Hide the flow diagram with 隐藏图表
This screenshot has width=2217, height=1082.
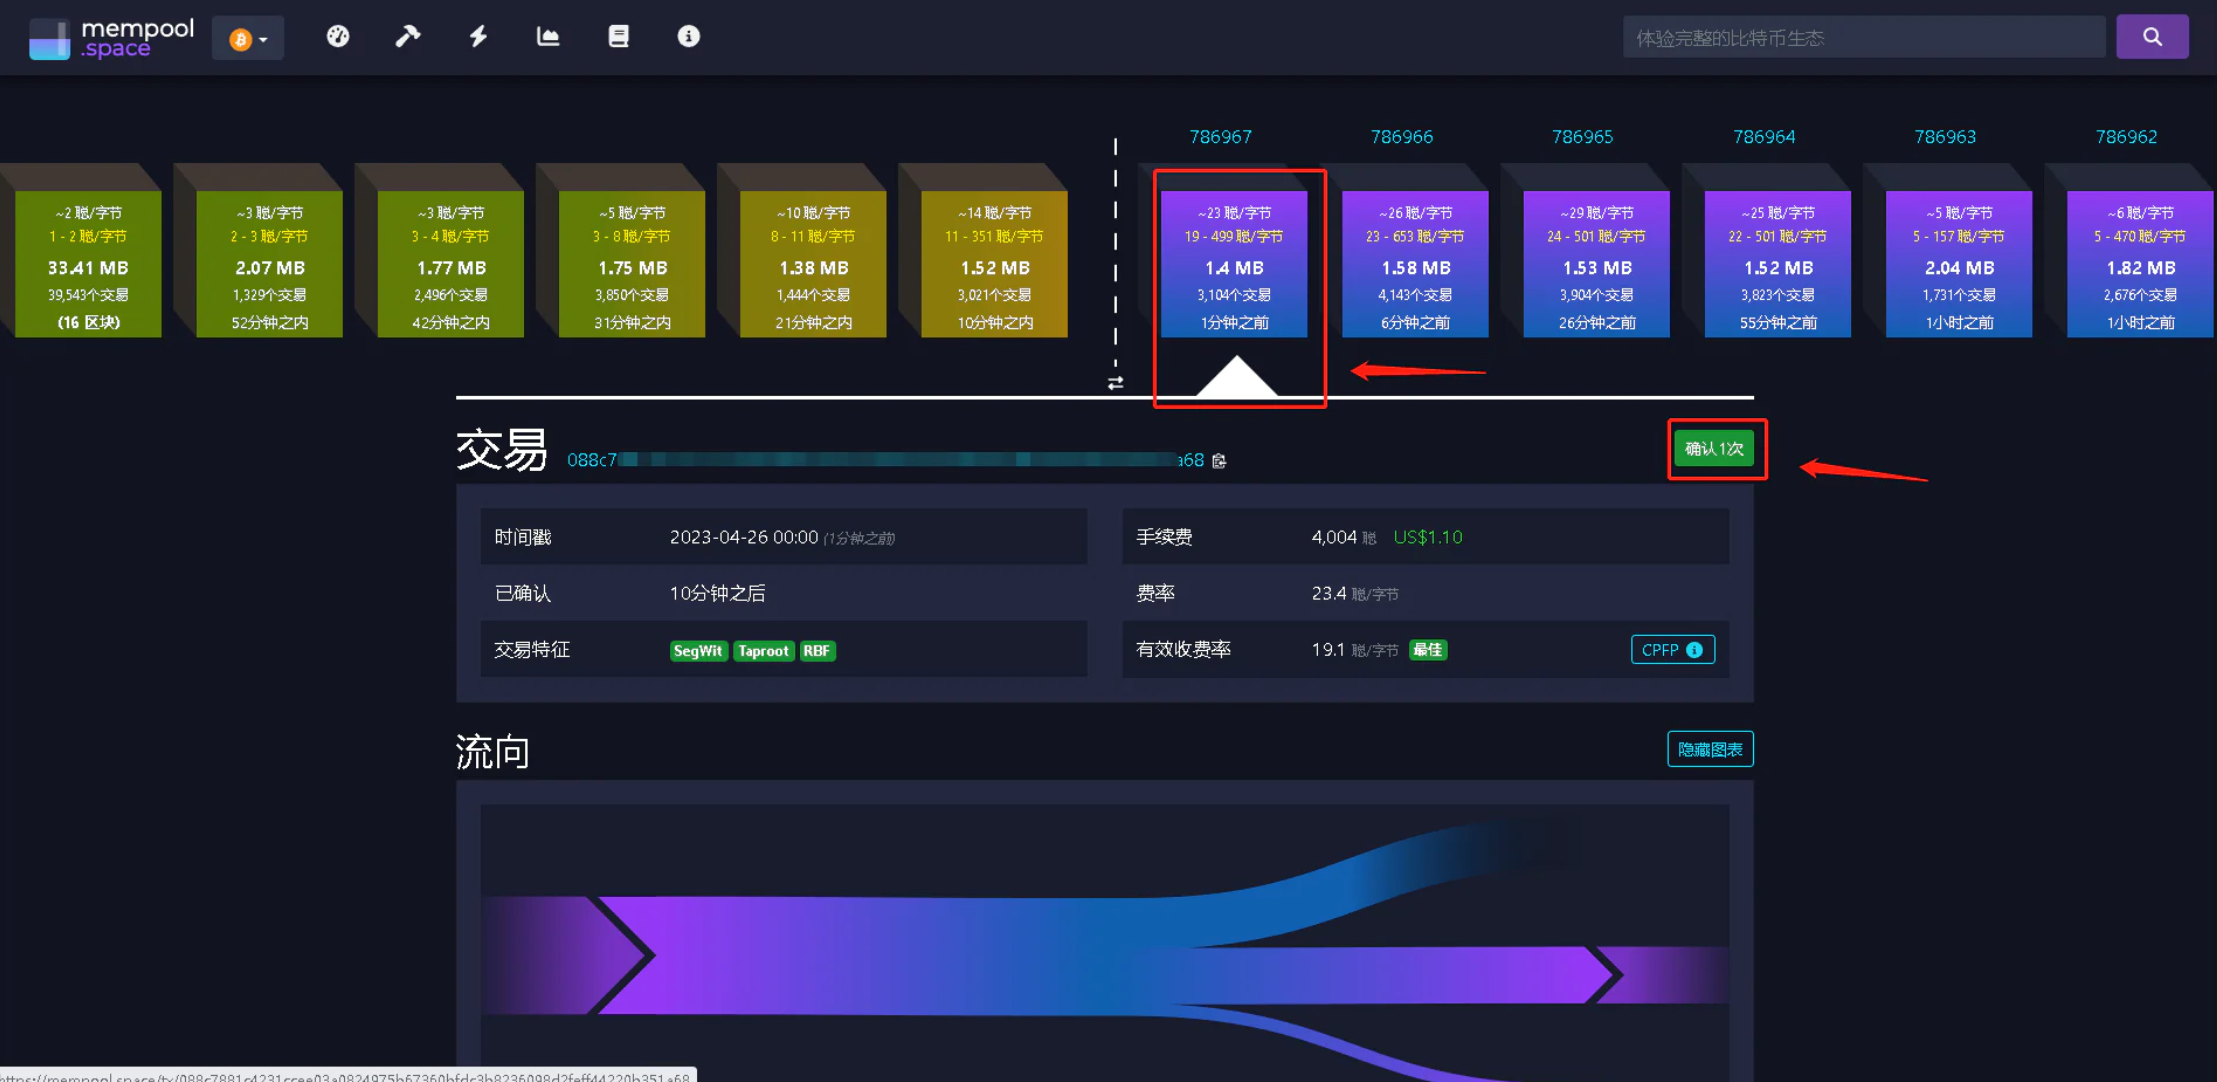coord(1710,749)
